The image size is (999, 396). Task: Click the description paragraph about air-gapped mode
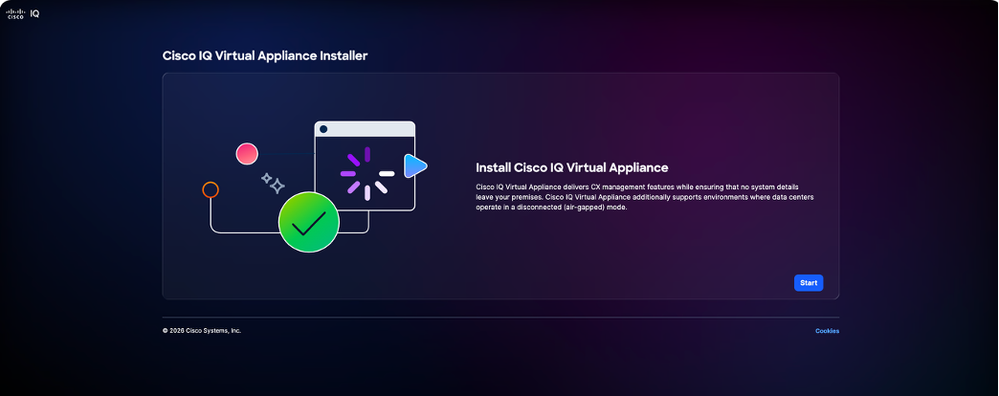[x=644, y=197]
